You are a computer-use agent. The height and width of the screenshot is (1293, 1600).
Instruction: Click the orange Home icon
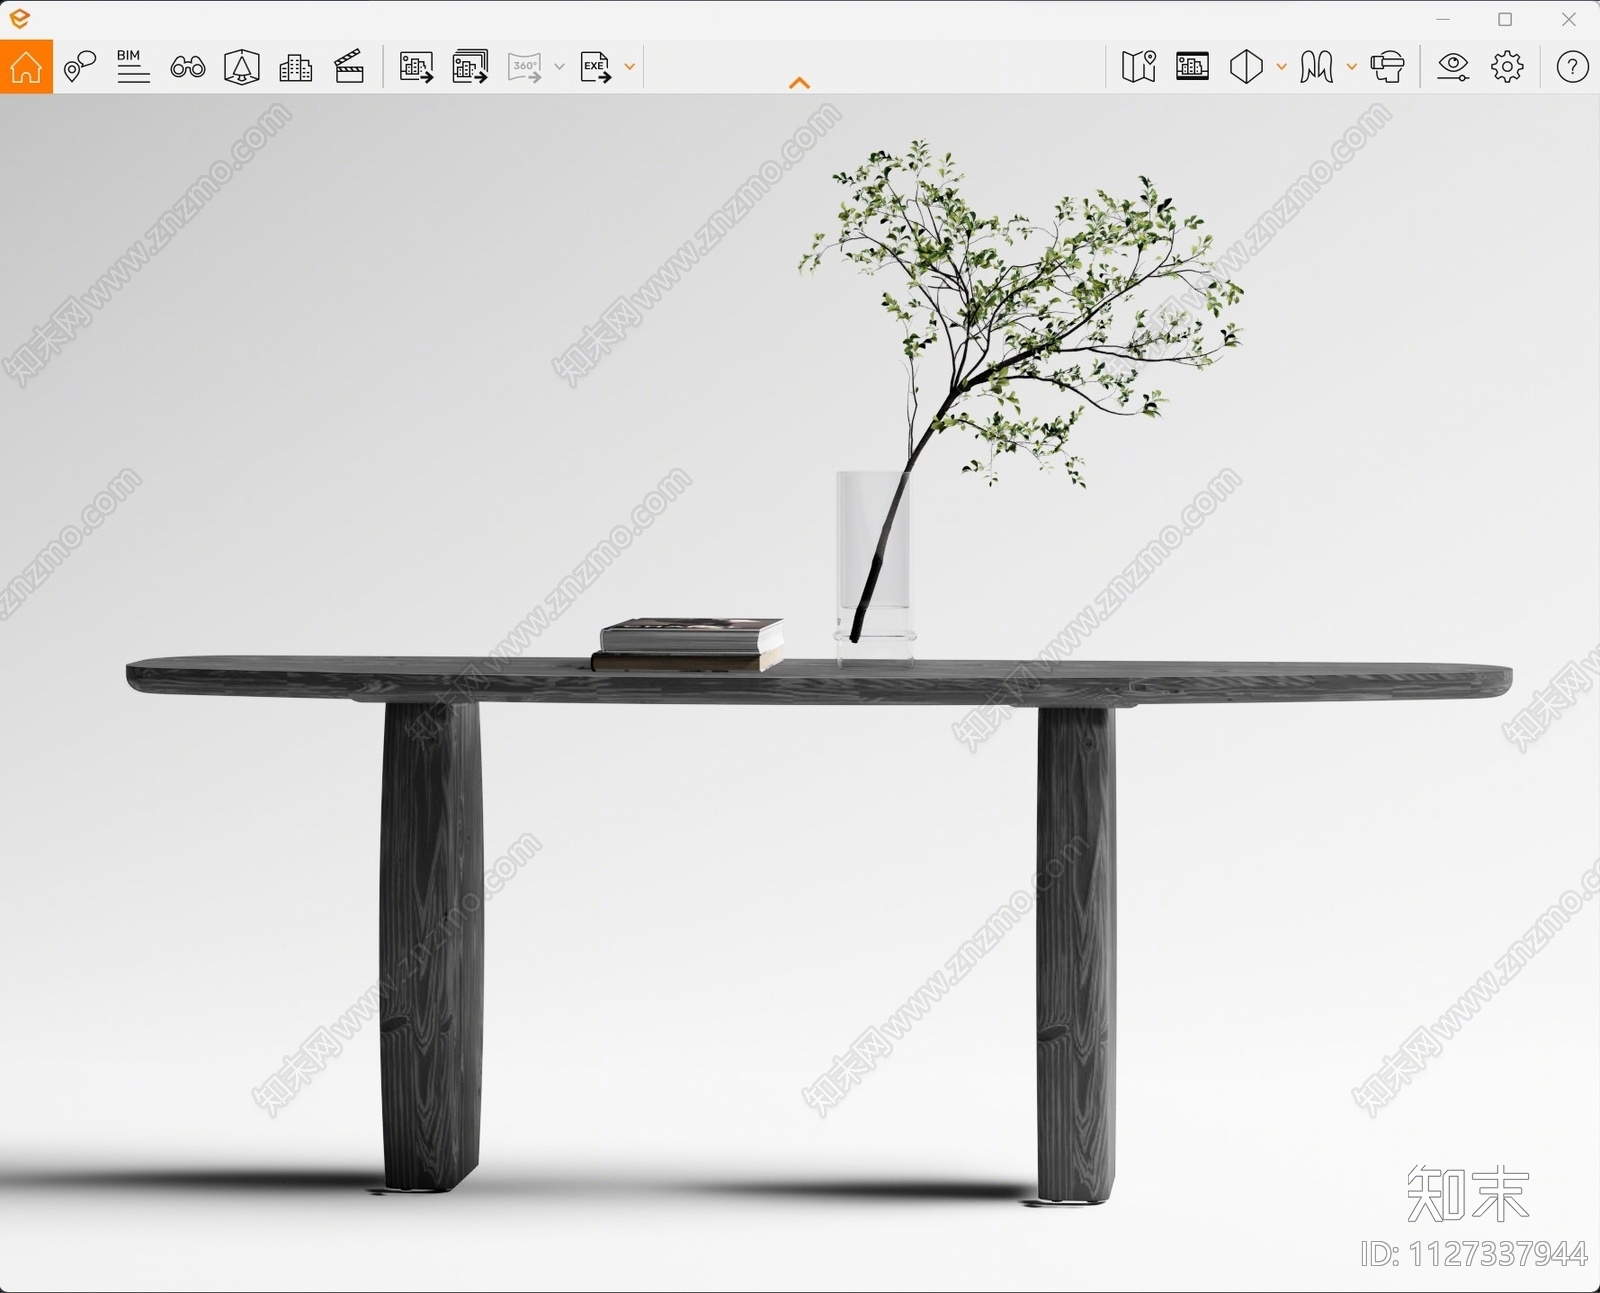(x=26, y=67)
